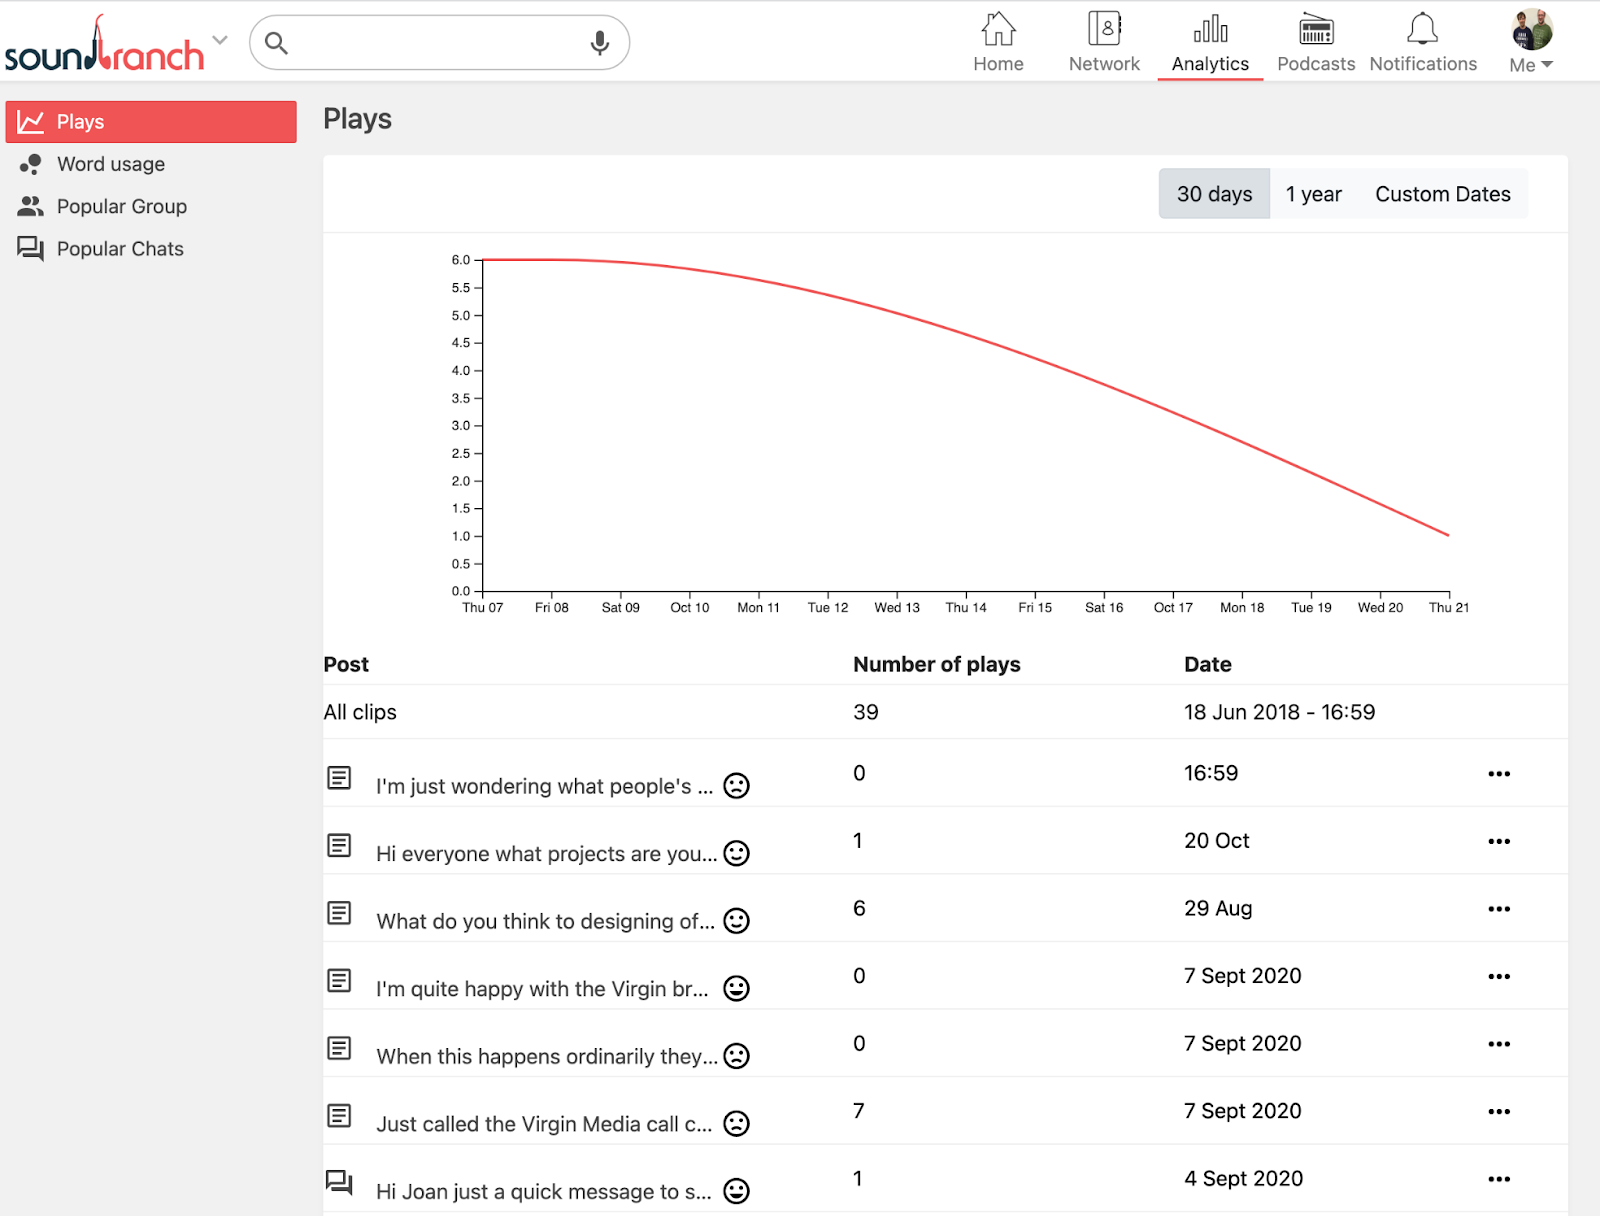This screenshot has height=1216, width=1600.
Task: Click the Plays page heading
Action: [x=357, y=119]
